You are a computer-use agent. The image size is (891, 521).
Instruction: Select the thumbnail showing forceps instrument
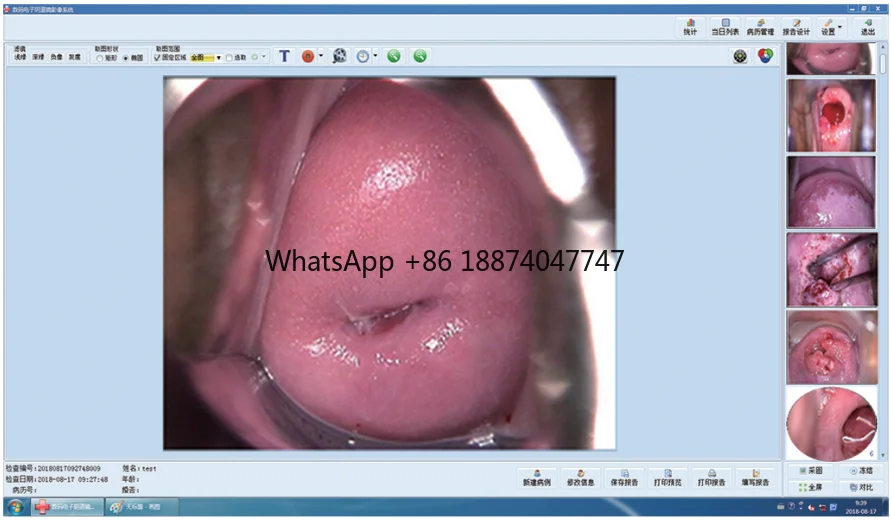[831, 269]
